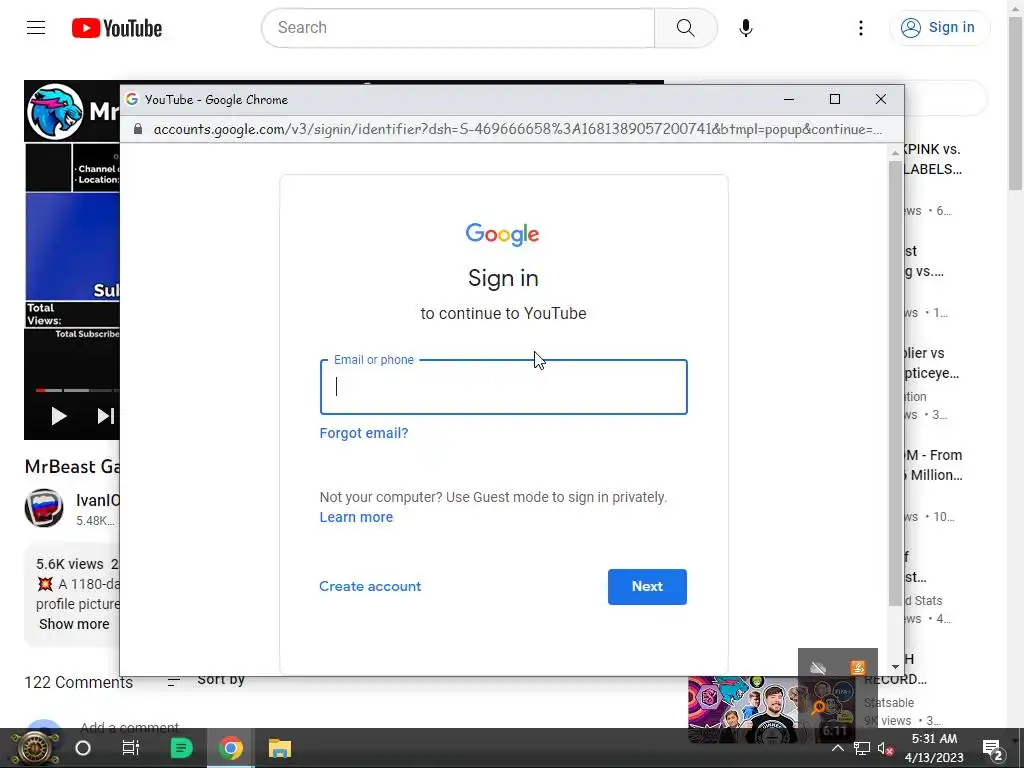Open the taskbar clock and date
The image size is (1024, 768).
(x=934, y=748)
